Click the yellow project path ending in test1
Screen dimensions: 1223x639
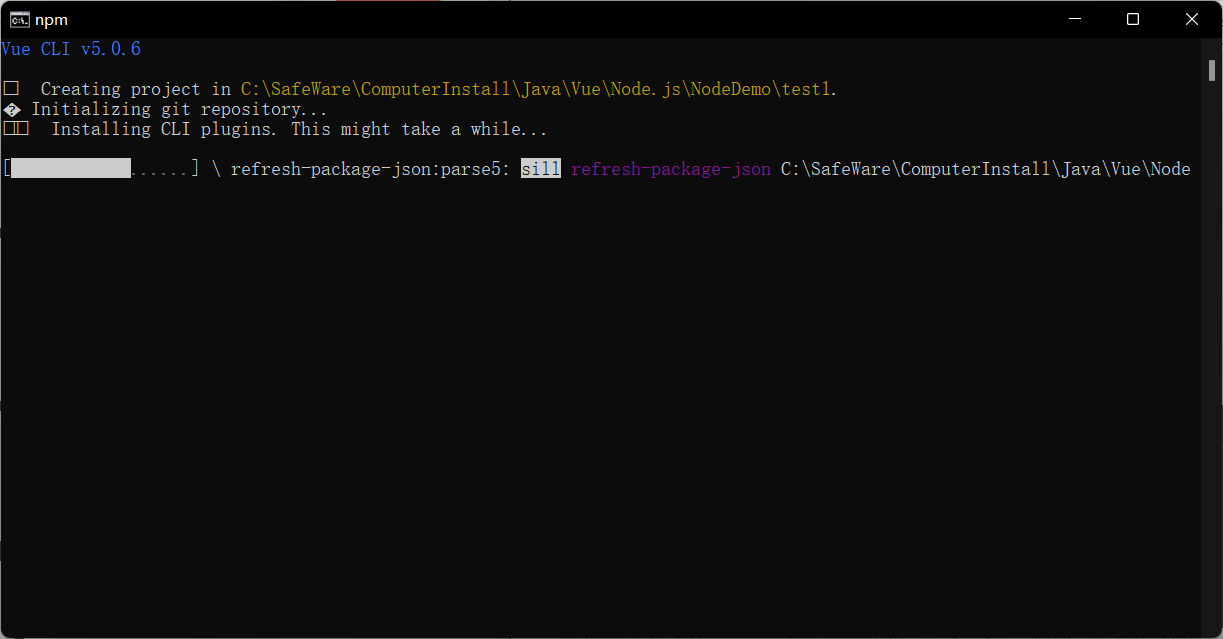click(536, 89)
